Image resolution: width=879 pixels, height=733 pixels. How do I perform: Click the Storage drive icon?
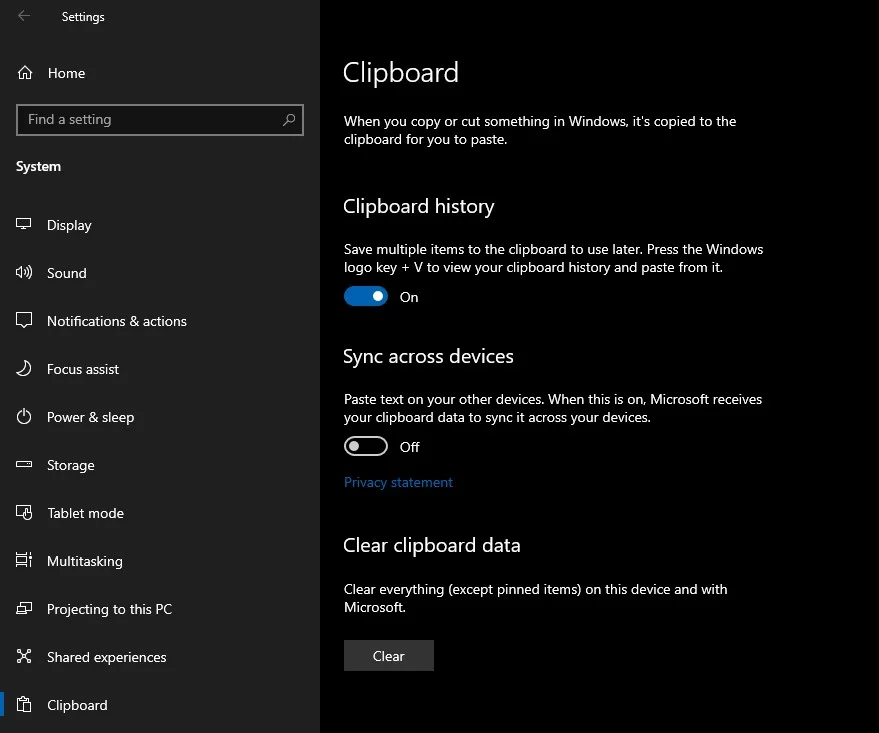pos(24,464)
